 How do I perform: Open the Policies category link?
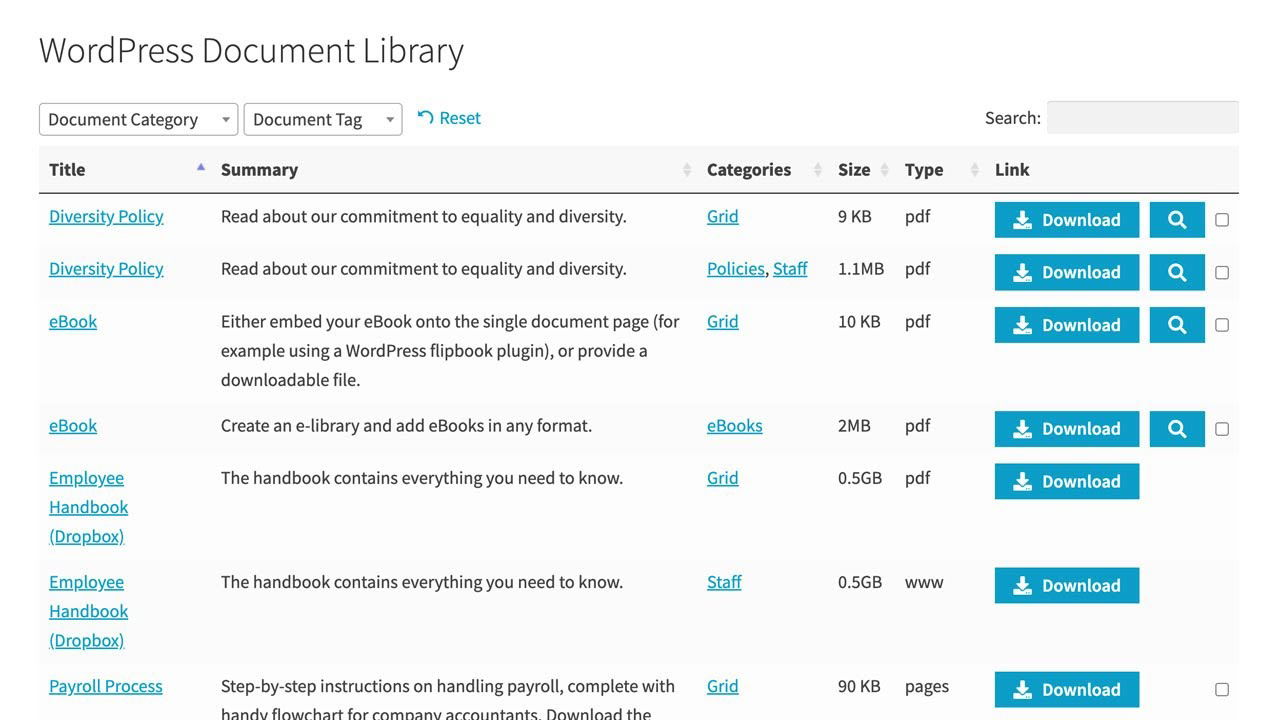[735, 269]
